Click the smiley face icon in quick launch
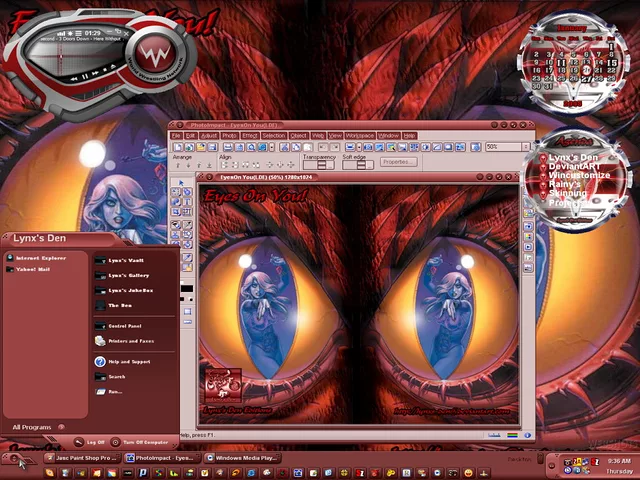Viewport: 640px width, 480px height. point(469,473)
